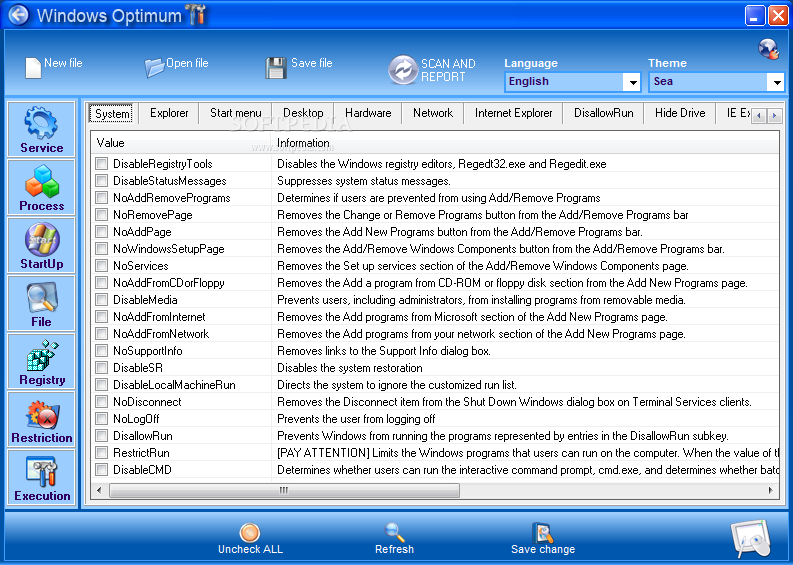Screen dimensions: 793x565
Task: Select the System tab
Action: click(112, 113)
